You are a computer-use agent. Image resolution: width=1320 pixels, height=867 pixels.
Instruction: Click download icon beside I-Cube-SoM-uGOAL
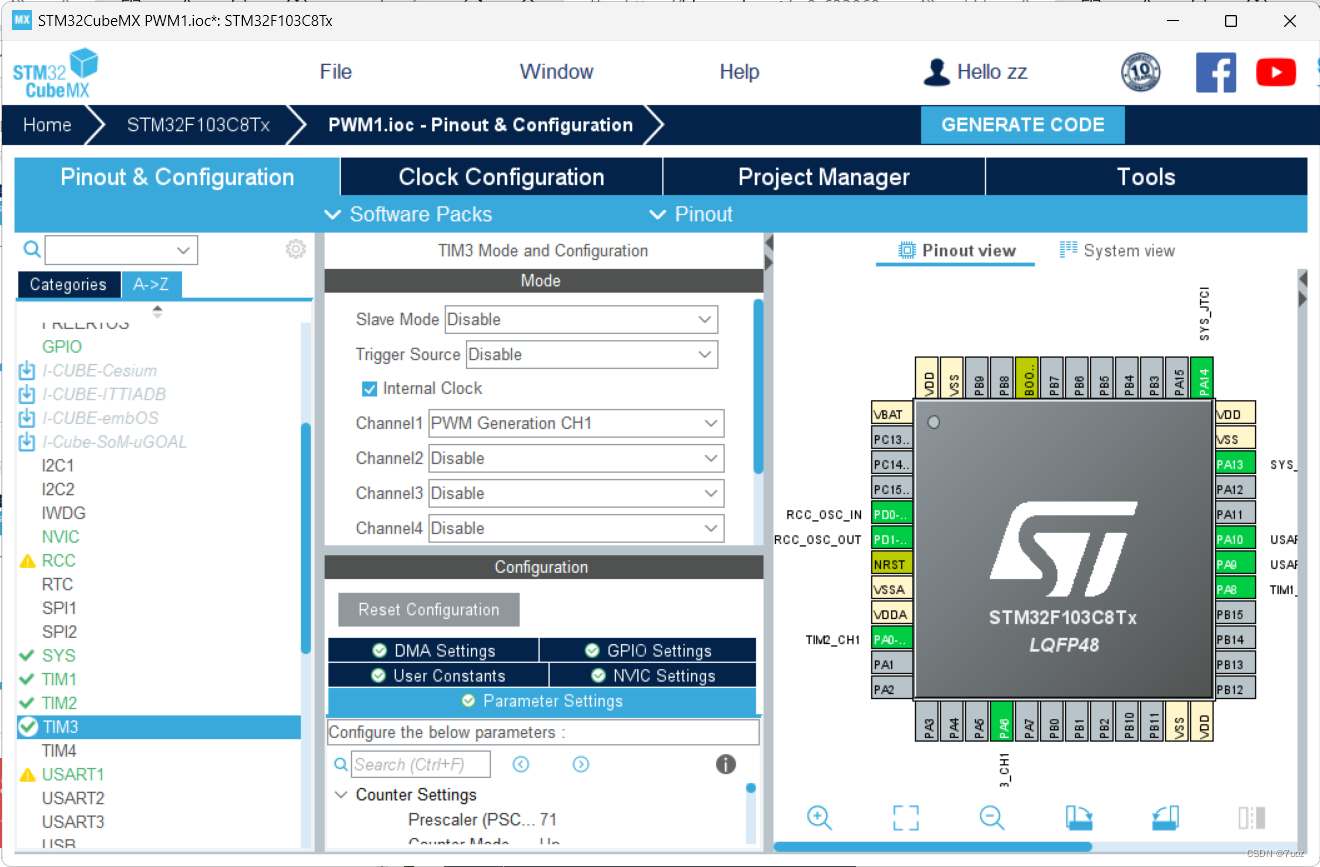point(27,442)
